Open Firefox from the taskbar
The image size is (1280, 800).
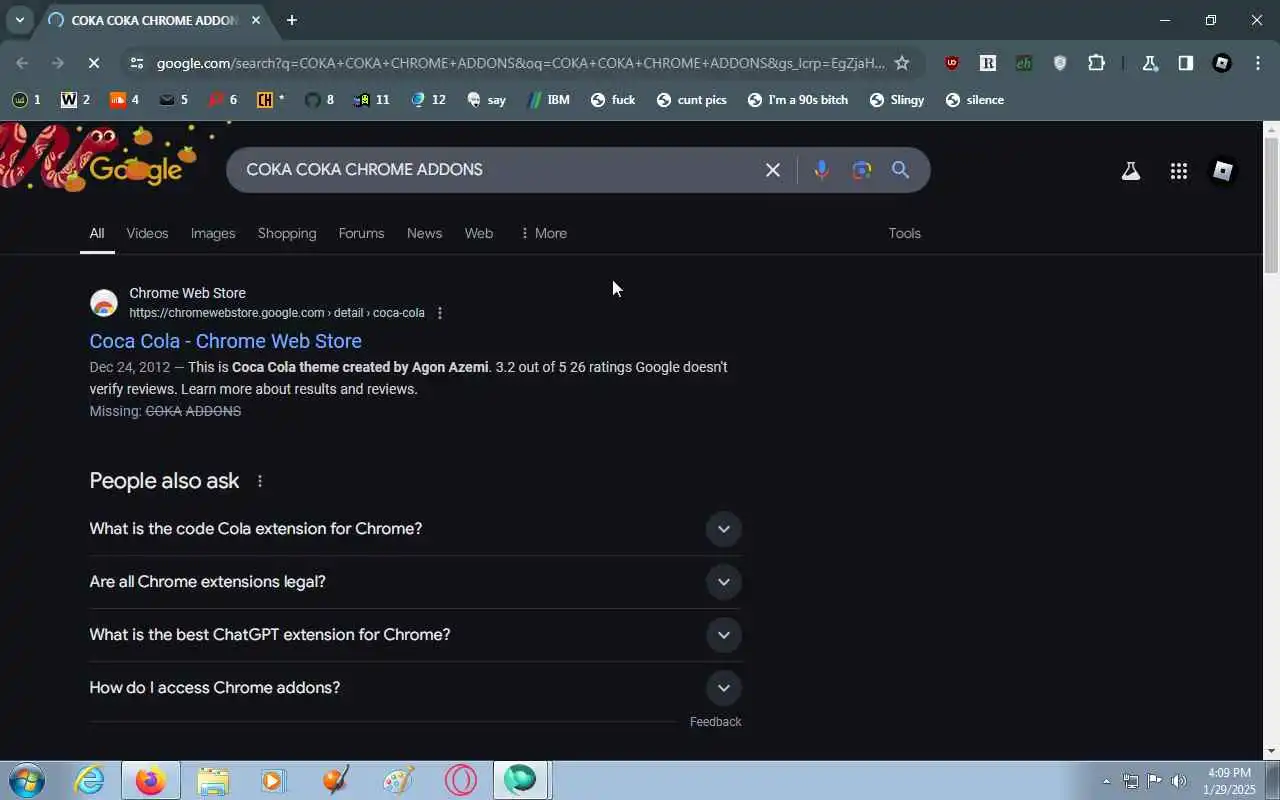tap(150, 780)
